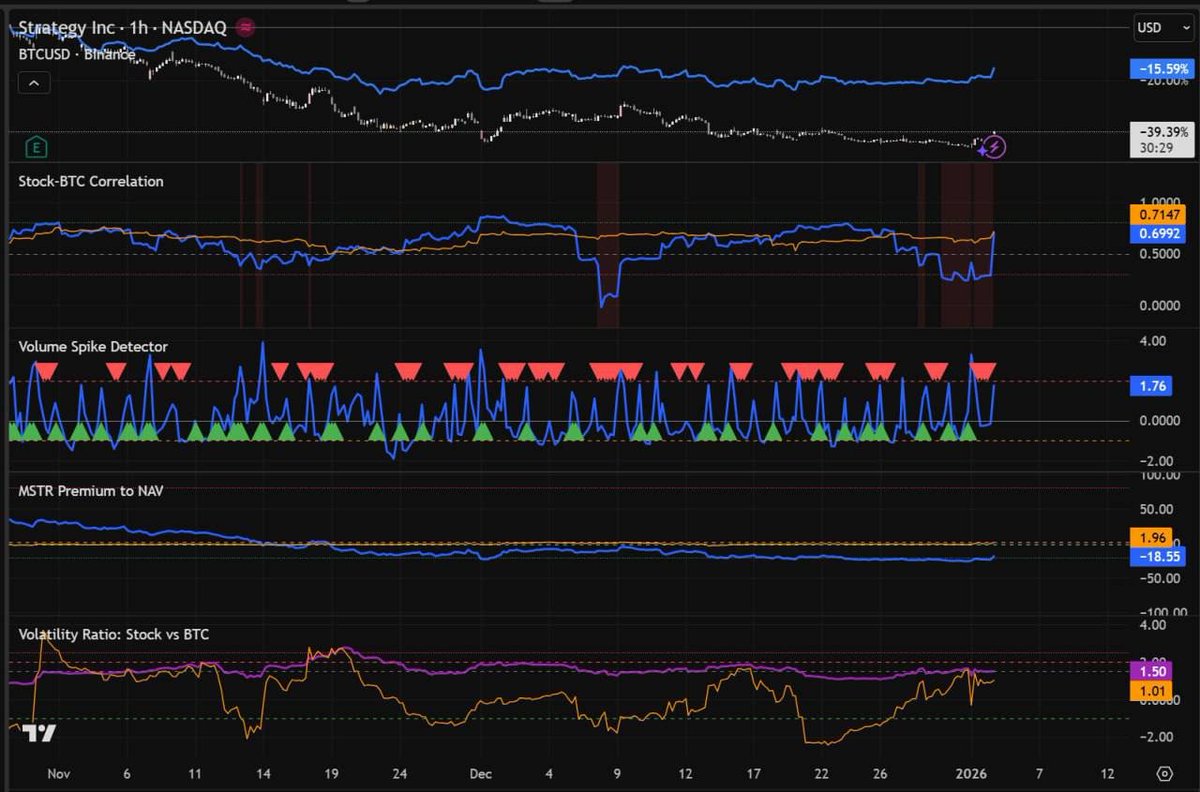Click the Dec label on time axis
1200x792 pixels.
[x=481, y=774]
